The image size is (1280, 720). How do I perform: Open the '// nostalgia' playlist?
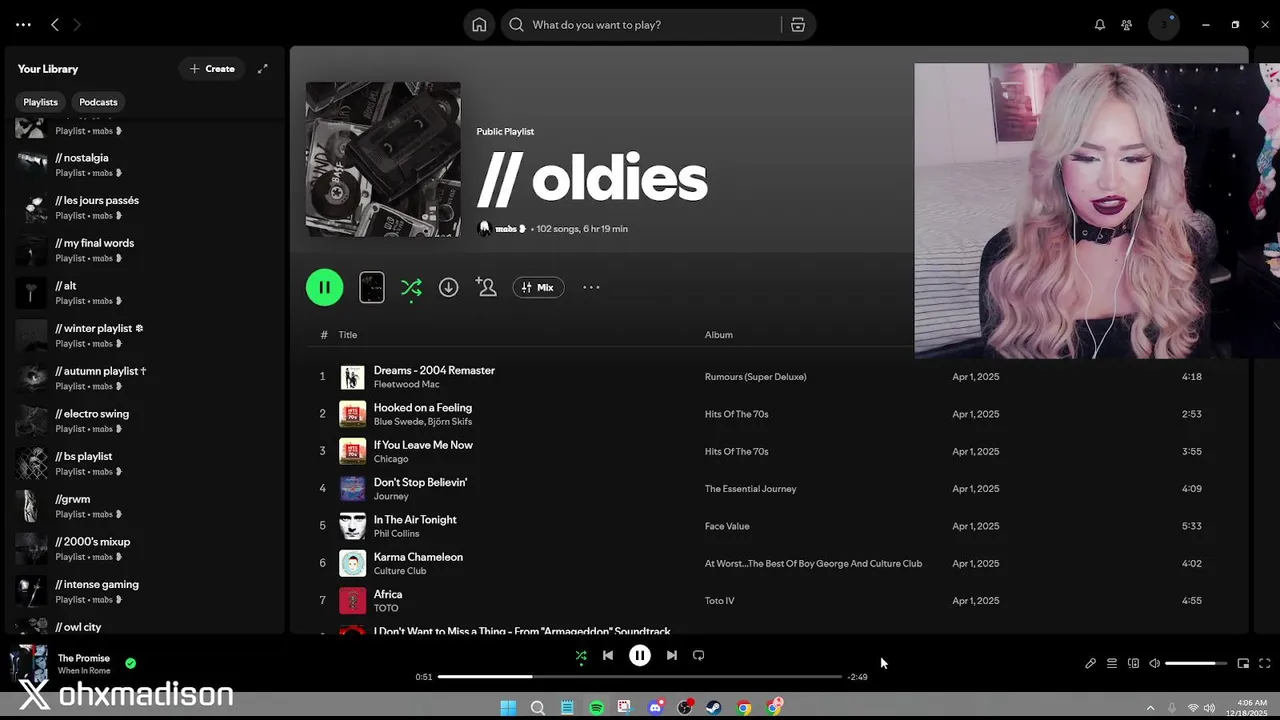pos(145,164)
